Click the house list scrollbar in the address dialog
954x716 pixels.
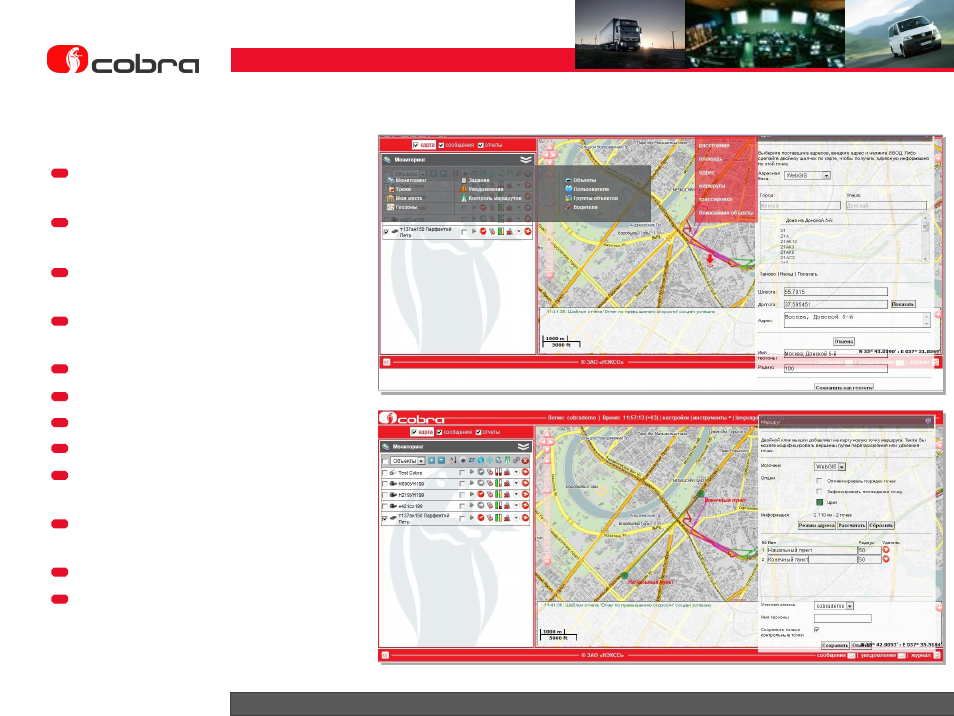point(925,238)
